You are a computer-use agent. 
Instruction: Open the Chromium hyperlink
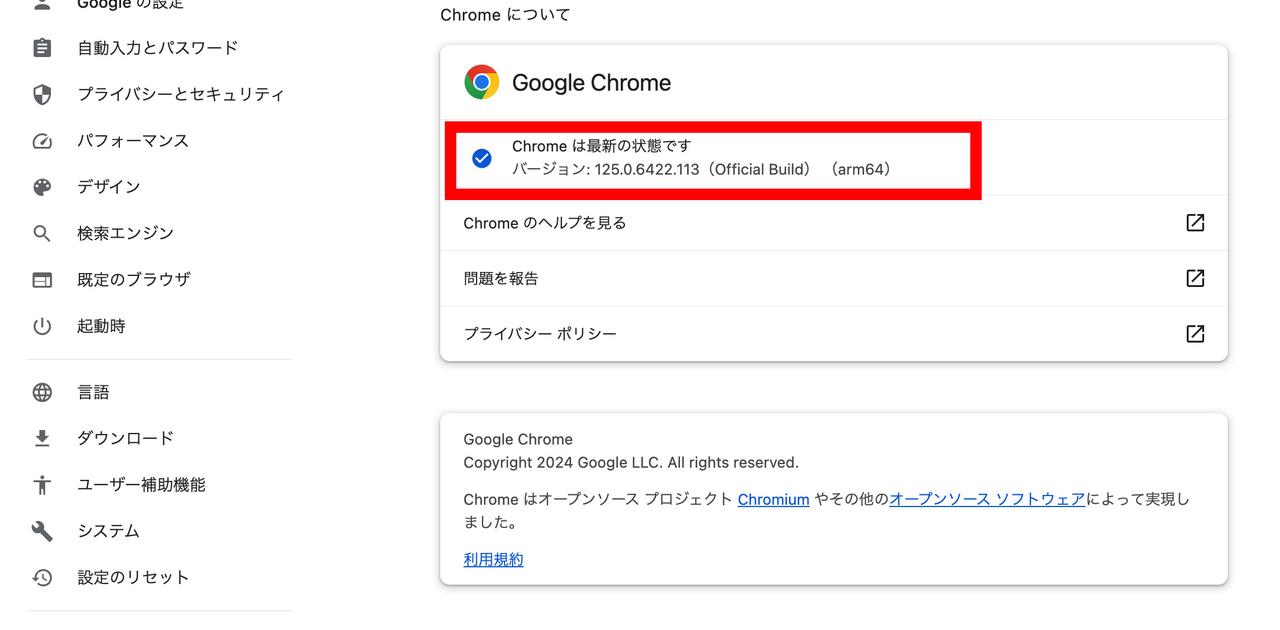(x=773, y=499)
